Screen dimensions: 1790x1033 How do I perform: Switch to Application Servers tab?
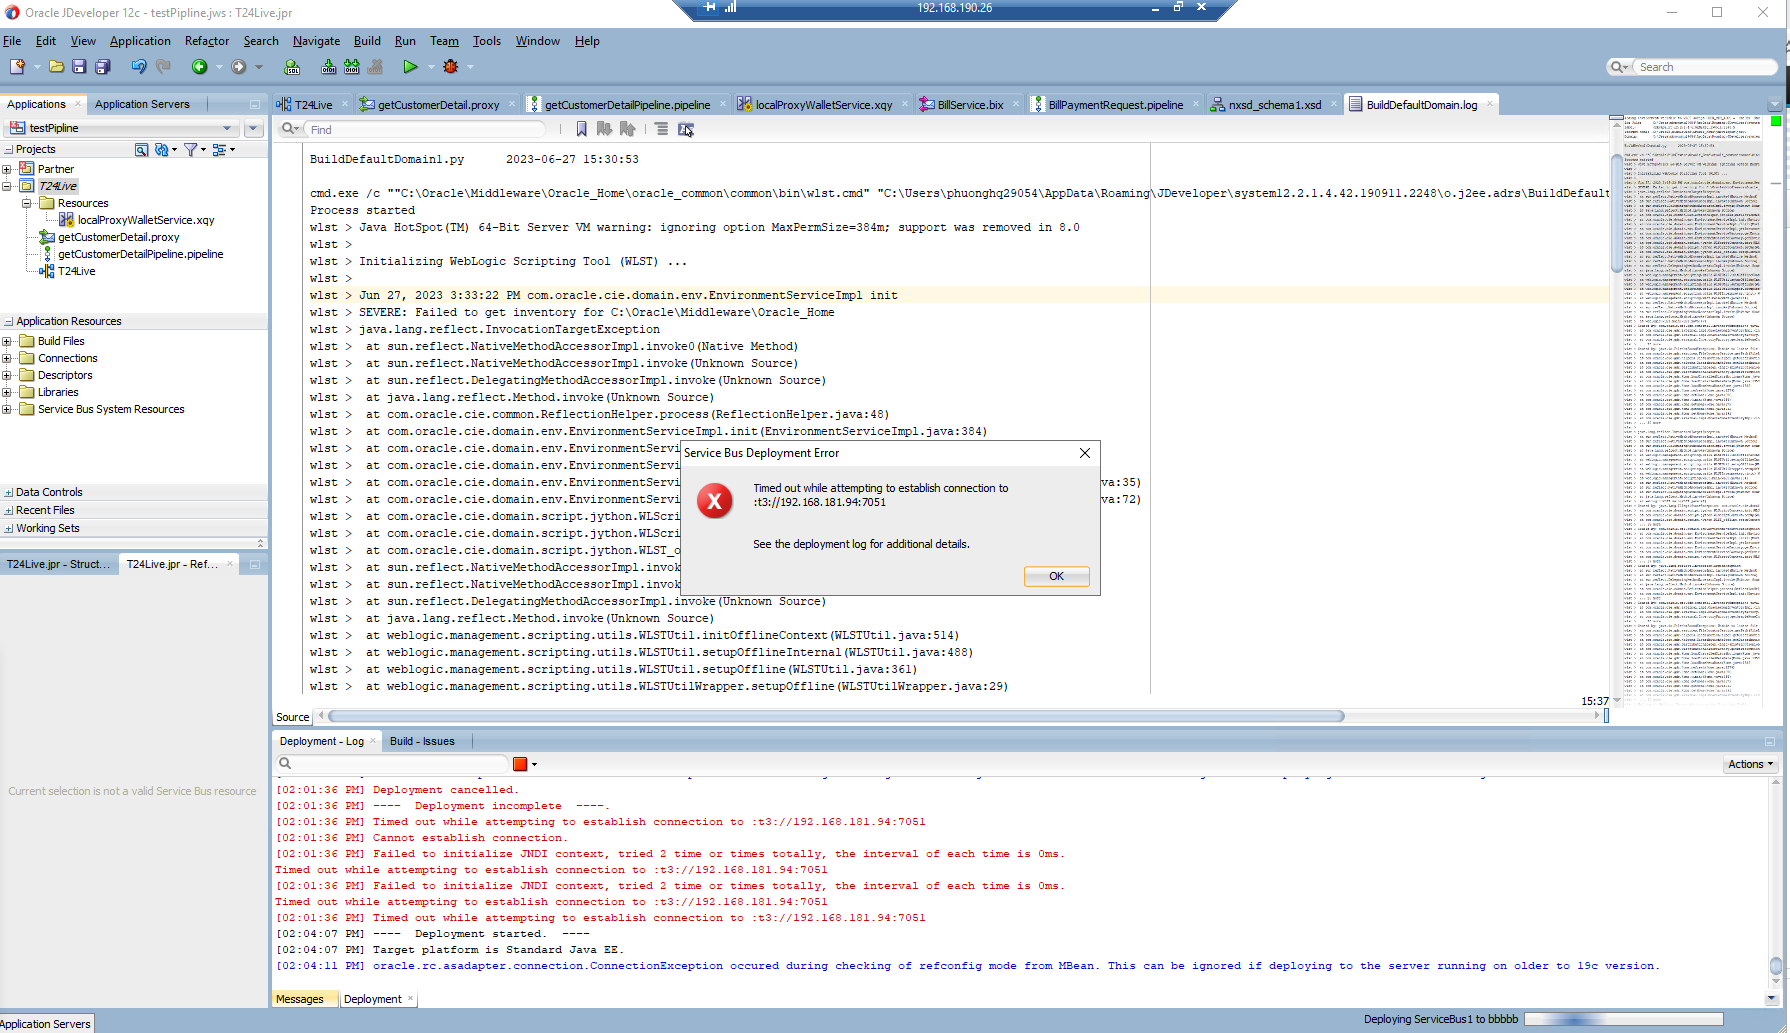click(142, 104)
